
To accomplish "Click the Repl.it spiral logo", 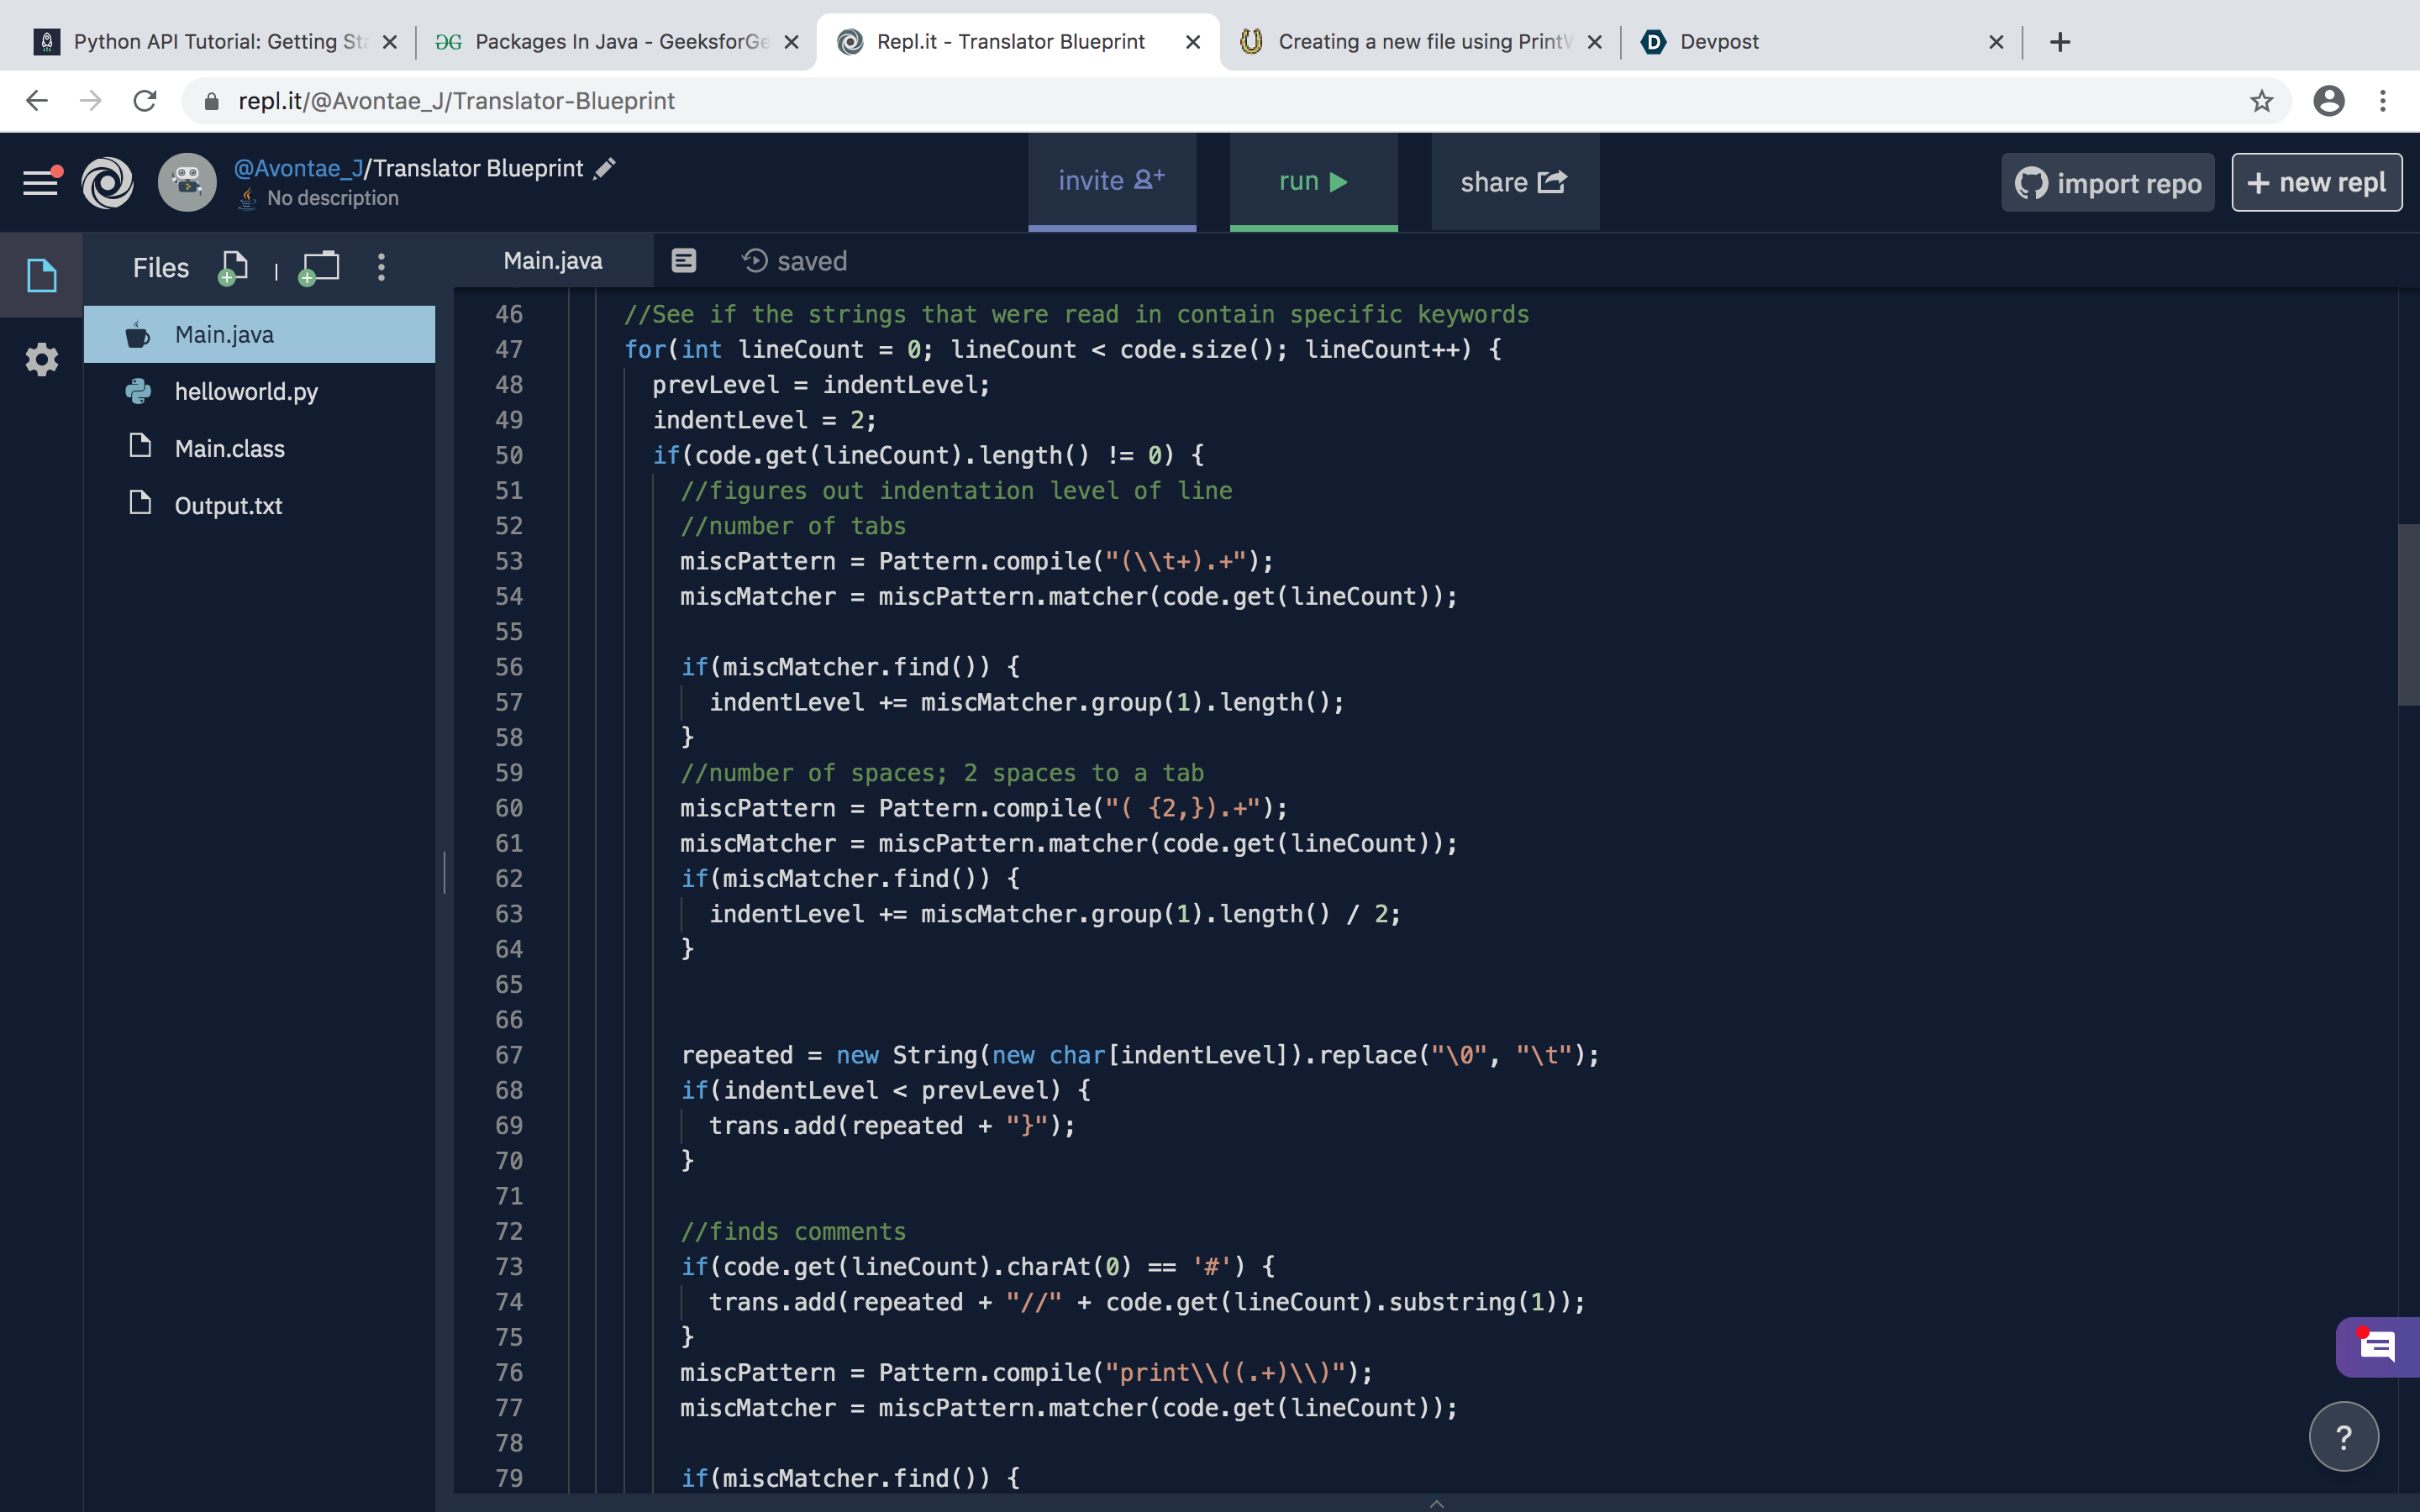I will pyautogui.click(x=108, y=183).
